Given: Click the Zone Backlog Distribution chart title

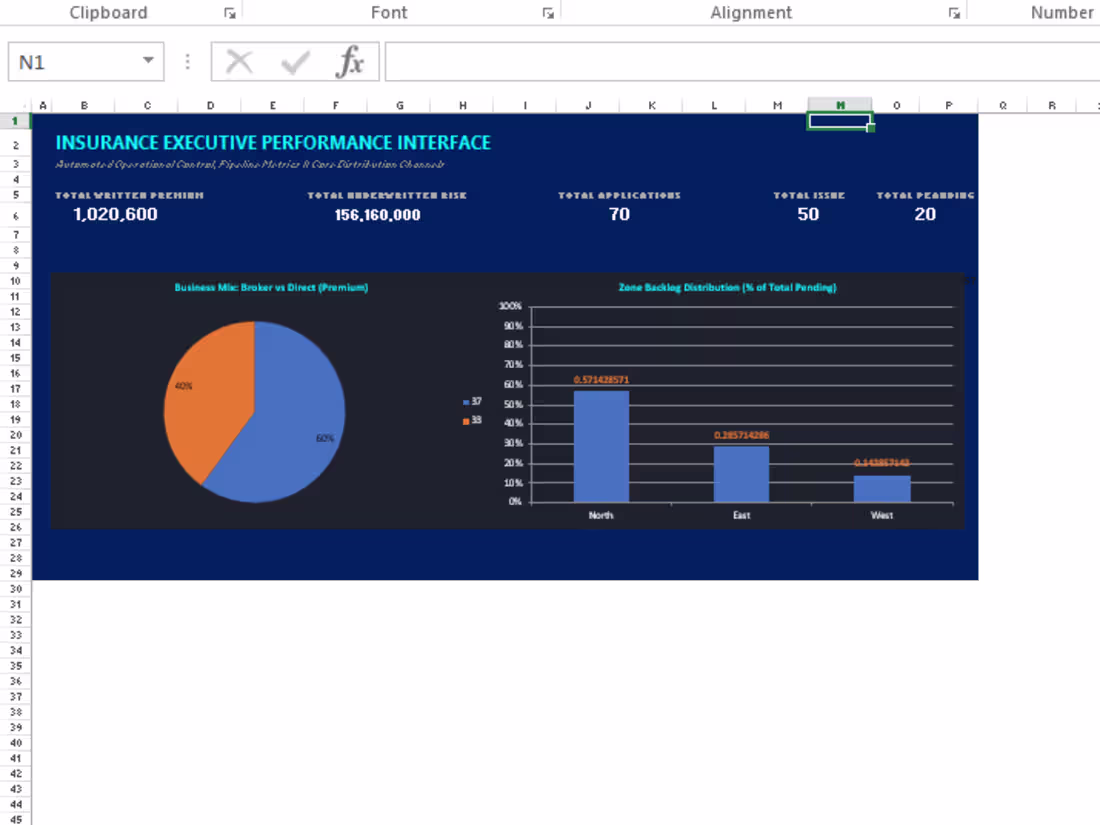Looking at the screenshot, I should click(x=727, y=288).
